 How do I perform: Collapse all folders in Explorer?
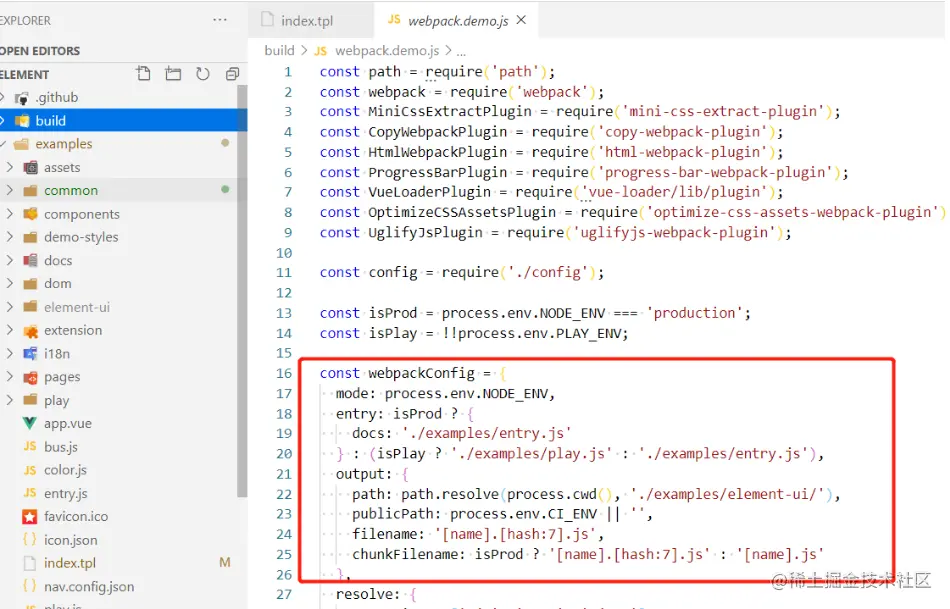[232, 74]
